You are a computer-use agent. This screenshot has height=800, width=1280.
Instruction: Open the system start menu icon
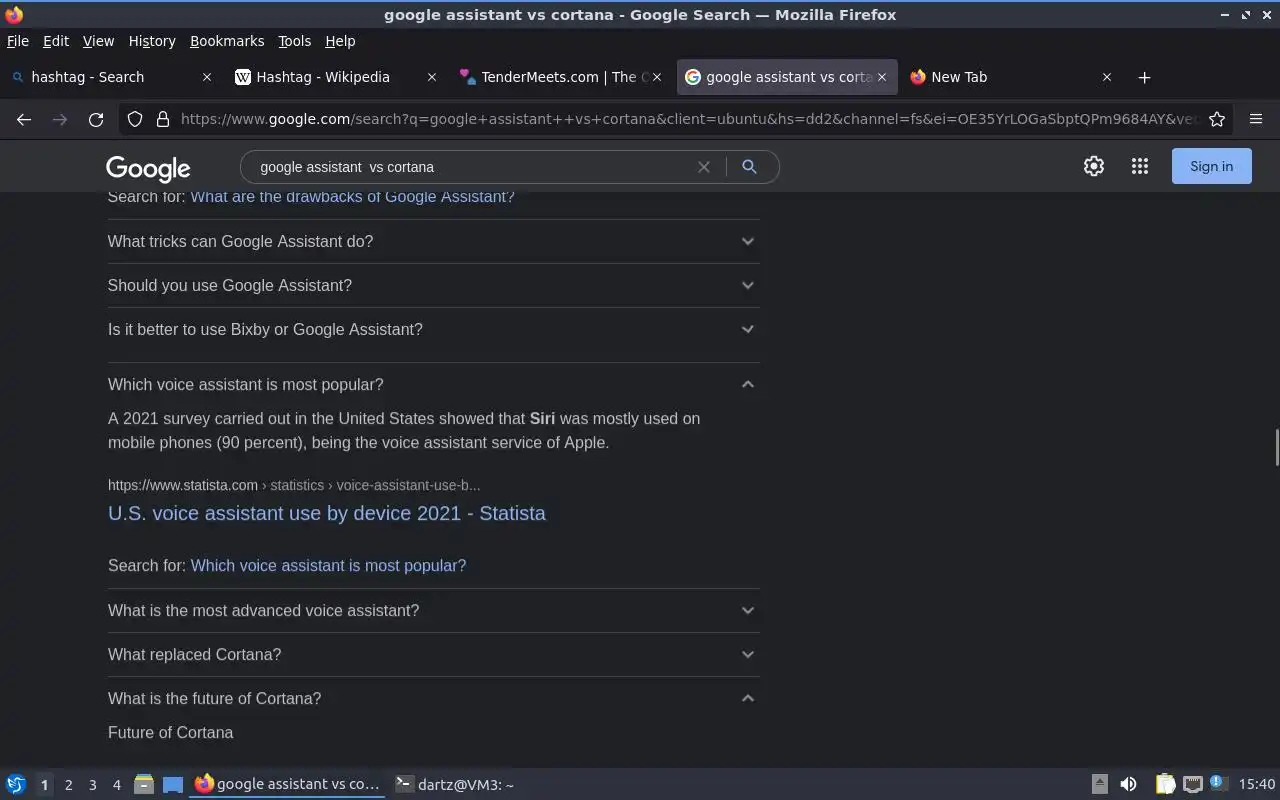pos(16,784)
